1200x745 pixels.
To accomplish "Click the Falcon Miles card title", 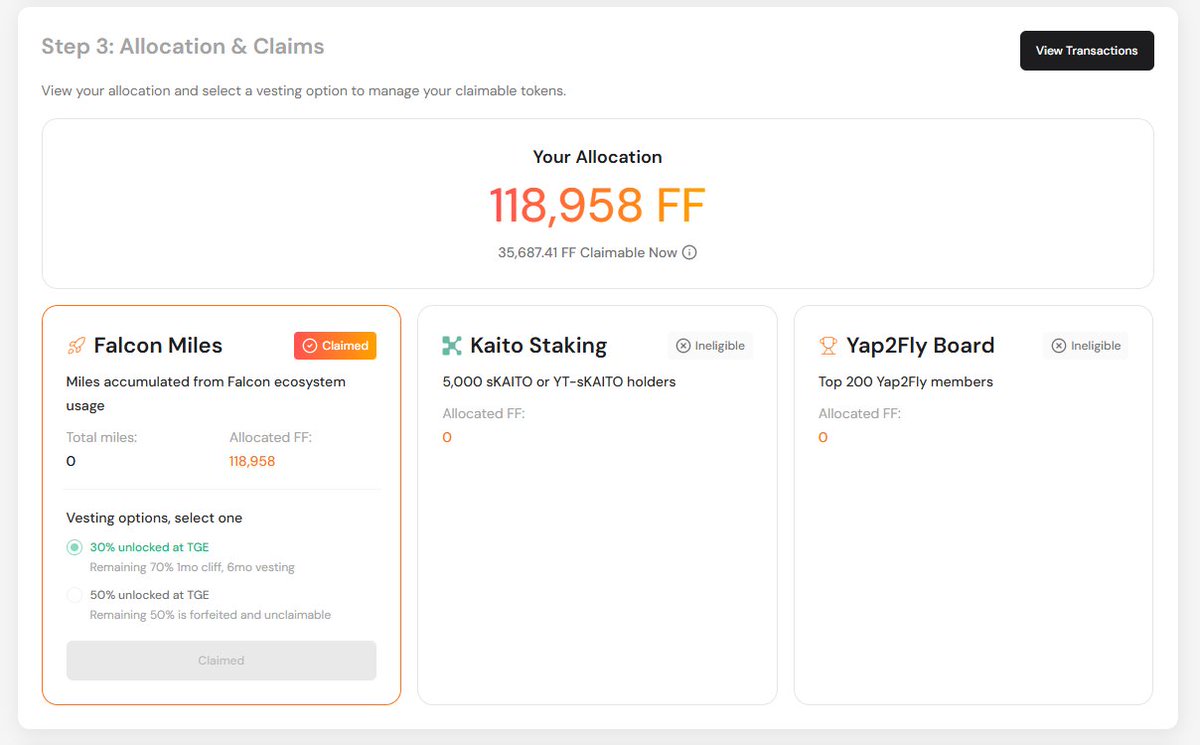I will 158,346.
